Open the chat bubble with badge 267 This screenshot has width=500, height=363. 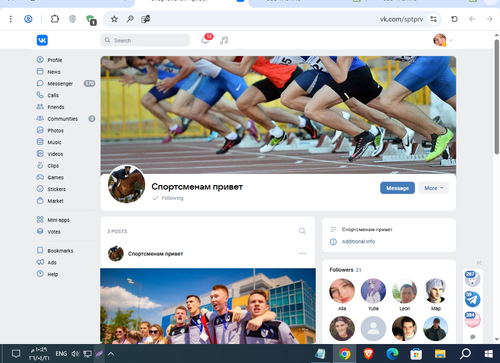point(472,279)
